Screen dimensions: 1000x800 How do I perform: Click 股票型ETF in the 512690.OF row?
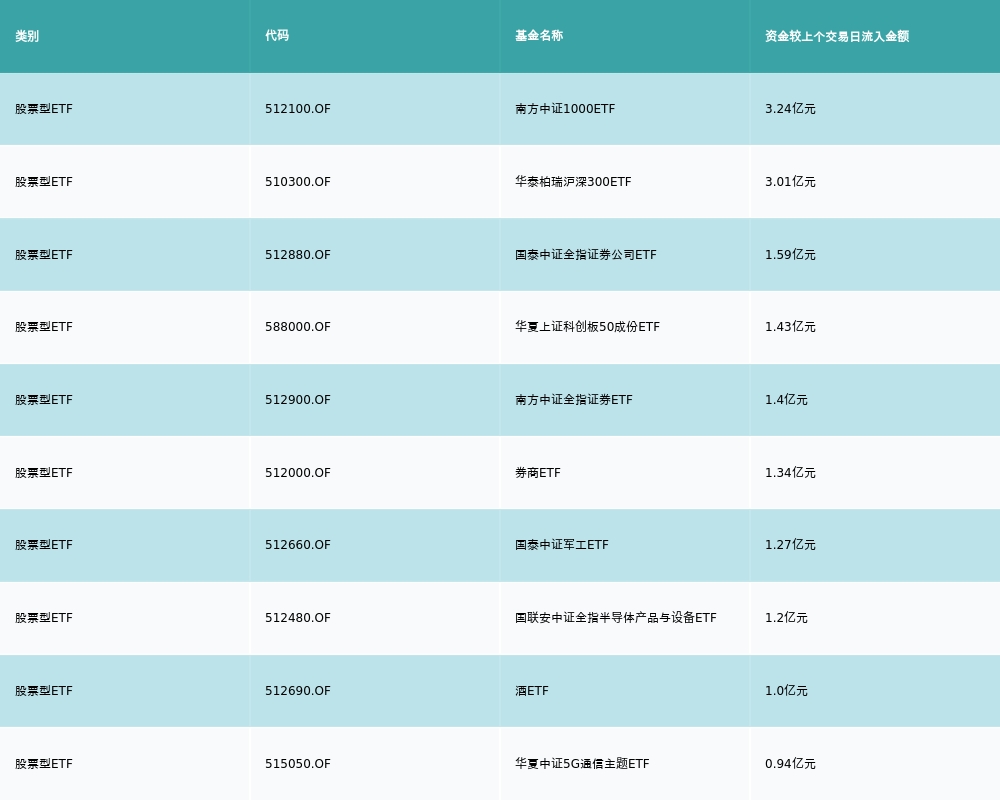tap(44, 691)
